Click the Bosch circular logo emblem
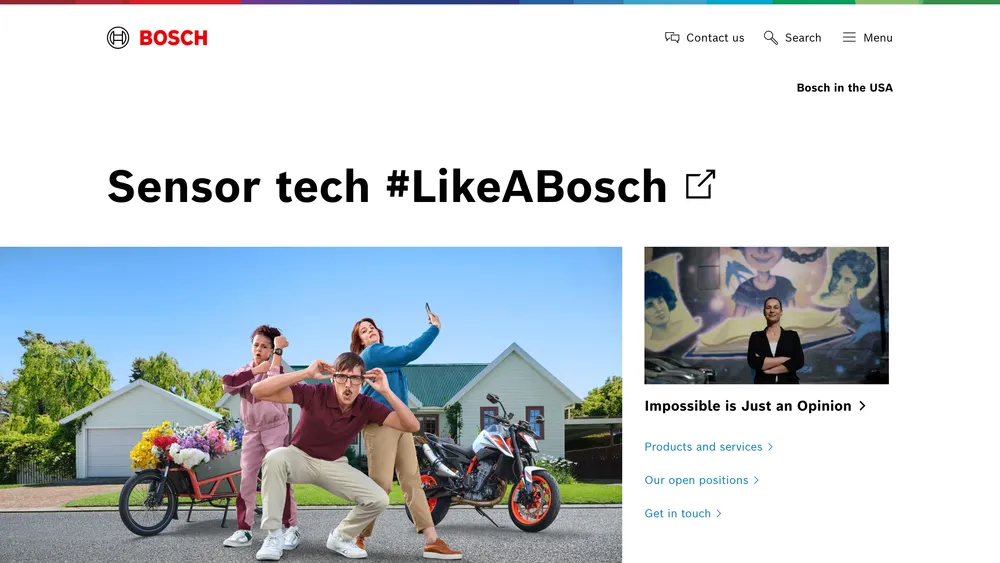The height and width of the screenshot is (563, 1000). (x=118, y=38)
